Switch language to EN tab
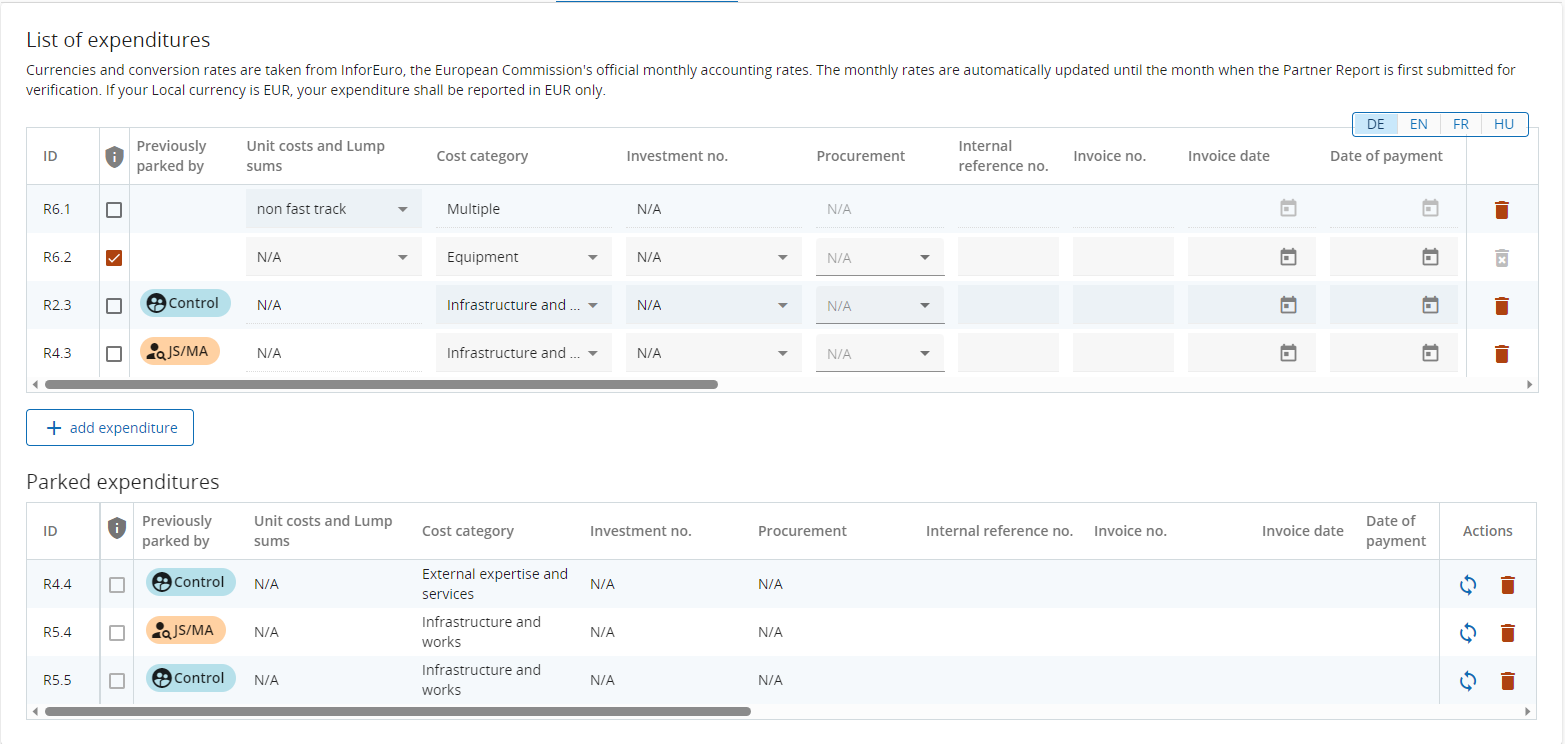 (x=1418, y=124)
